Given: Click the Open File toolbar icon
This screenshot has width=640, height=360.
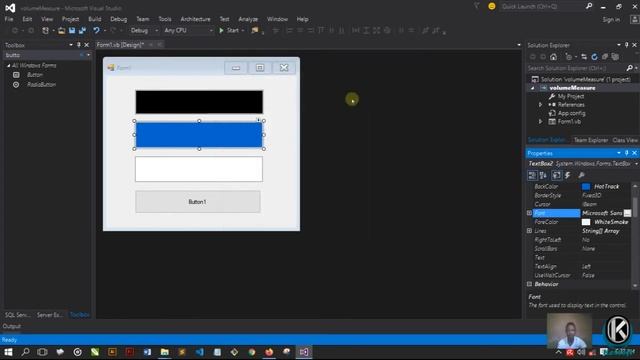Looking at the screenshot, I should tap(61, 30).
